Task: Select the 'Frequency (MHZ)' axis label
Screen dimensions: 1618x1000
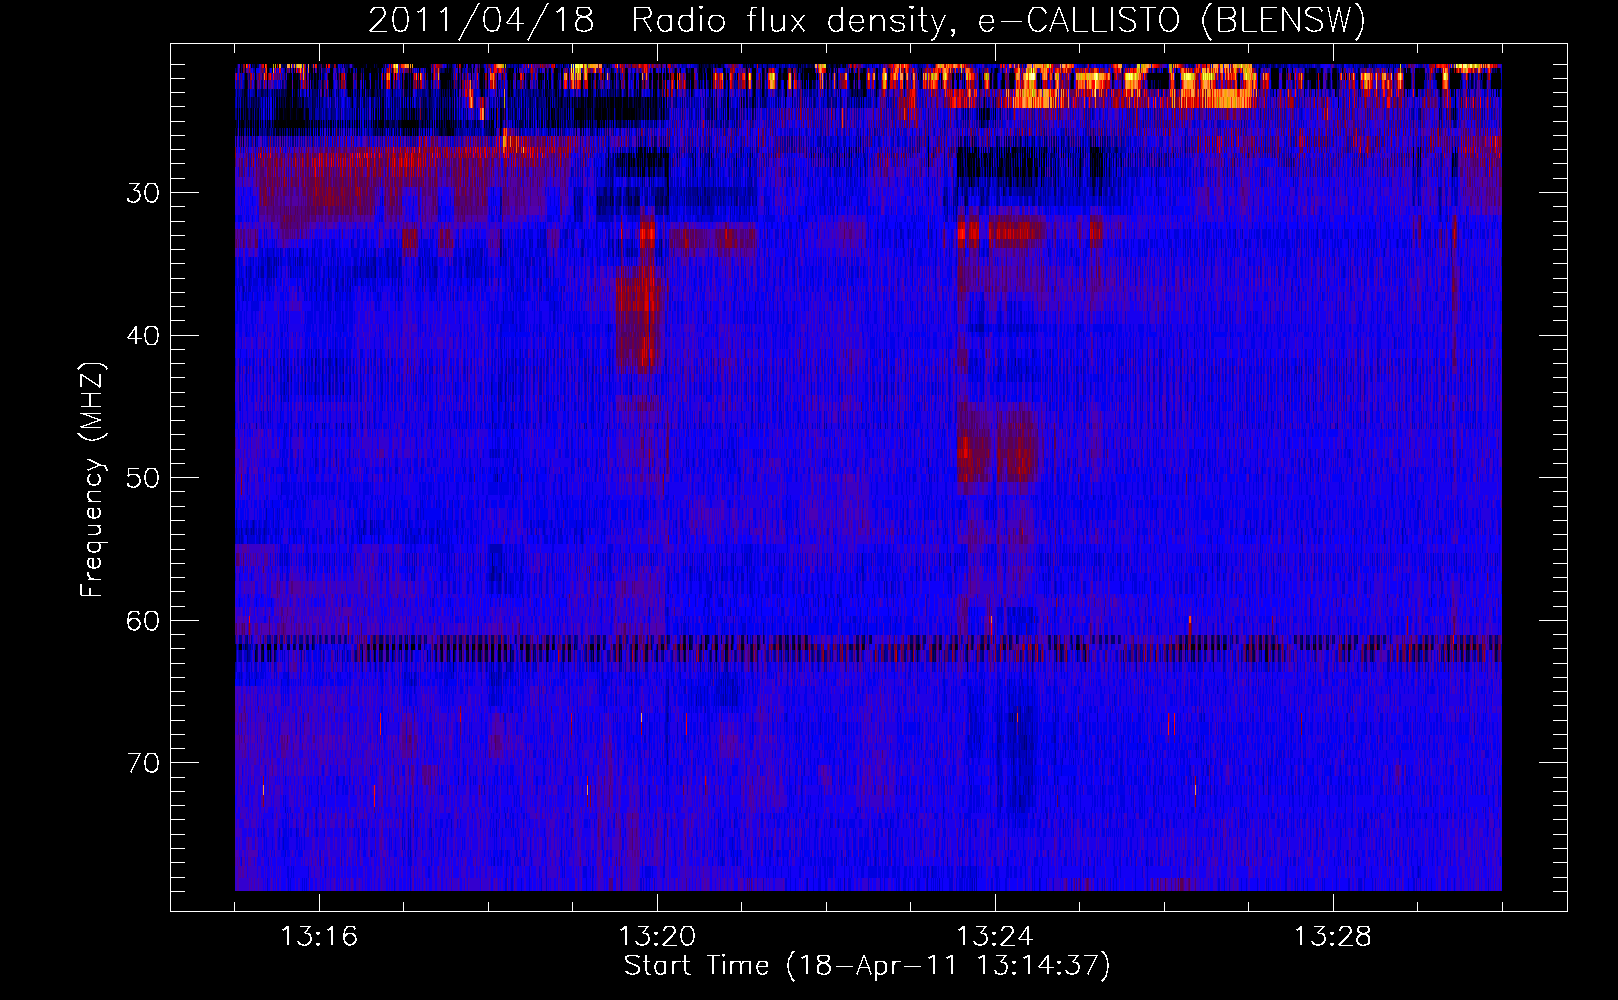Action: 92,479
